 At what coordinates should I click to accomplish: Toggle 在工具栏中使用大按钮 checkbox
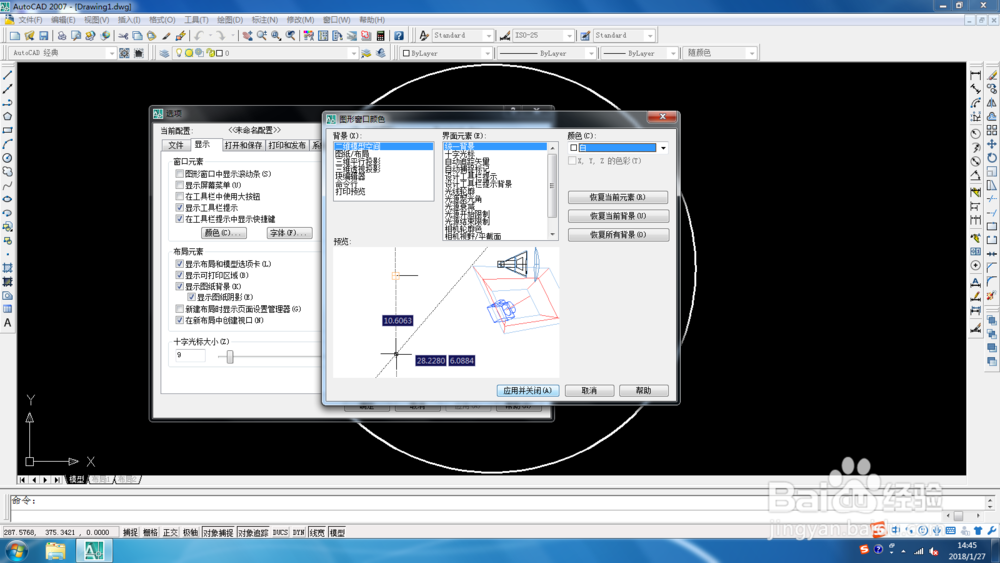click(x=179, y=196)
